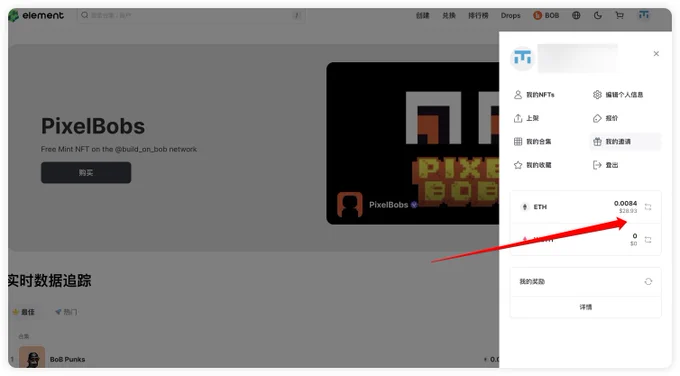
Task: Open 我的NFTs from account panel
Action: point(534,95)
